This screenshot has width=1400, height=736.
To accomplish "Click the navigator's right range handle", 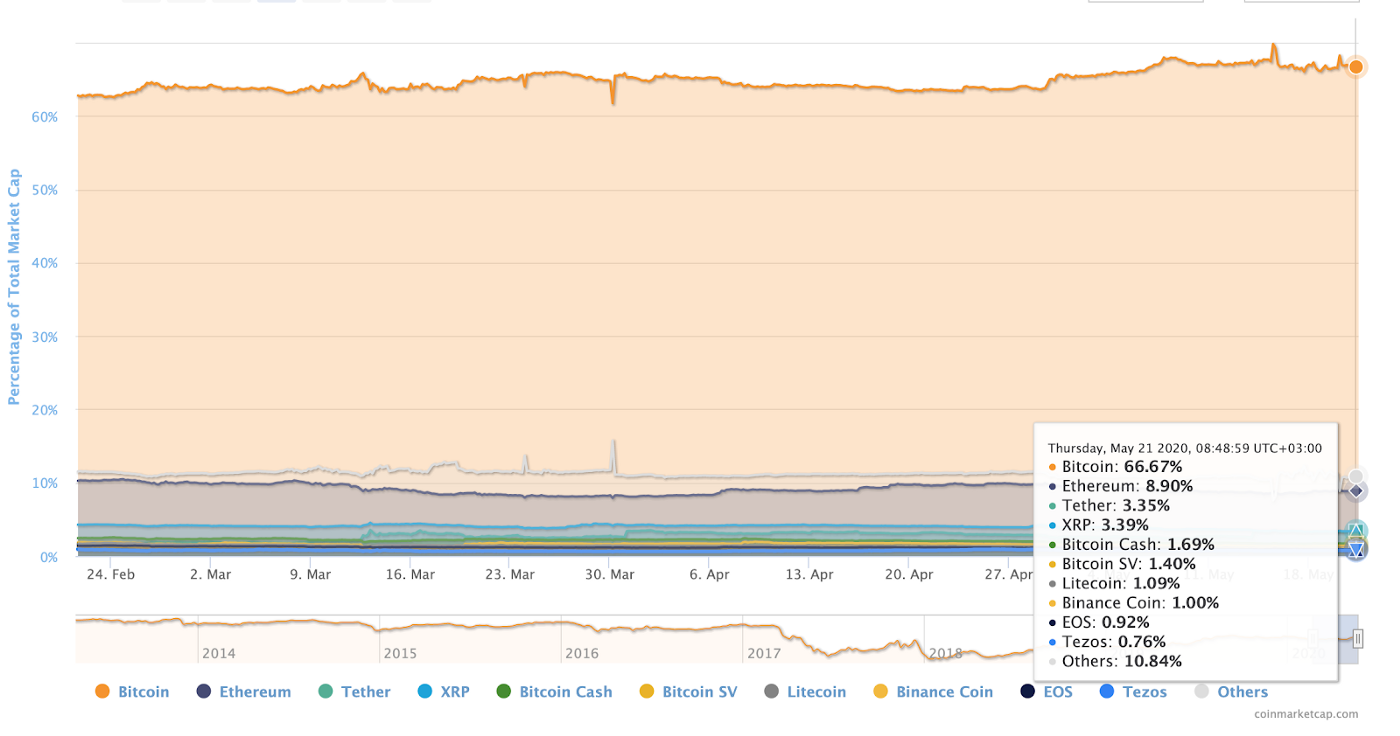I will click(x=1358, y=638).
